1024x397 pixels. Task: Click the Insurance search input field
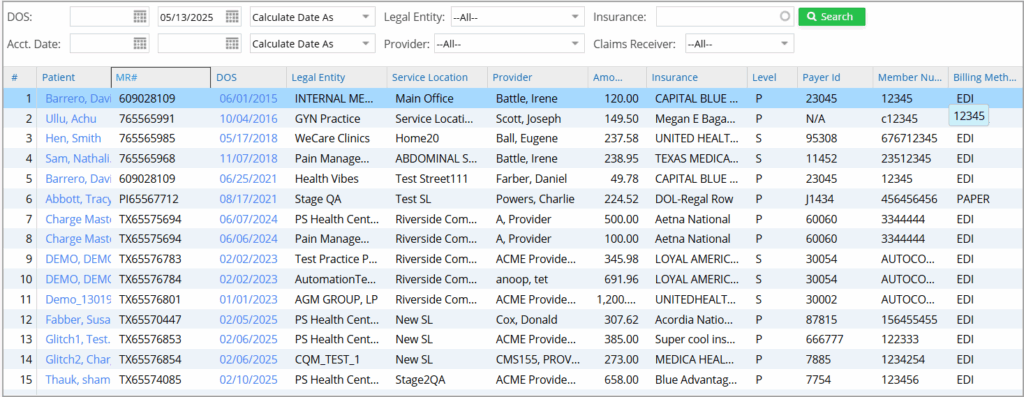[718, 17]
